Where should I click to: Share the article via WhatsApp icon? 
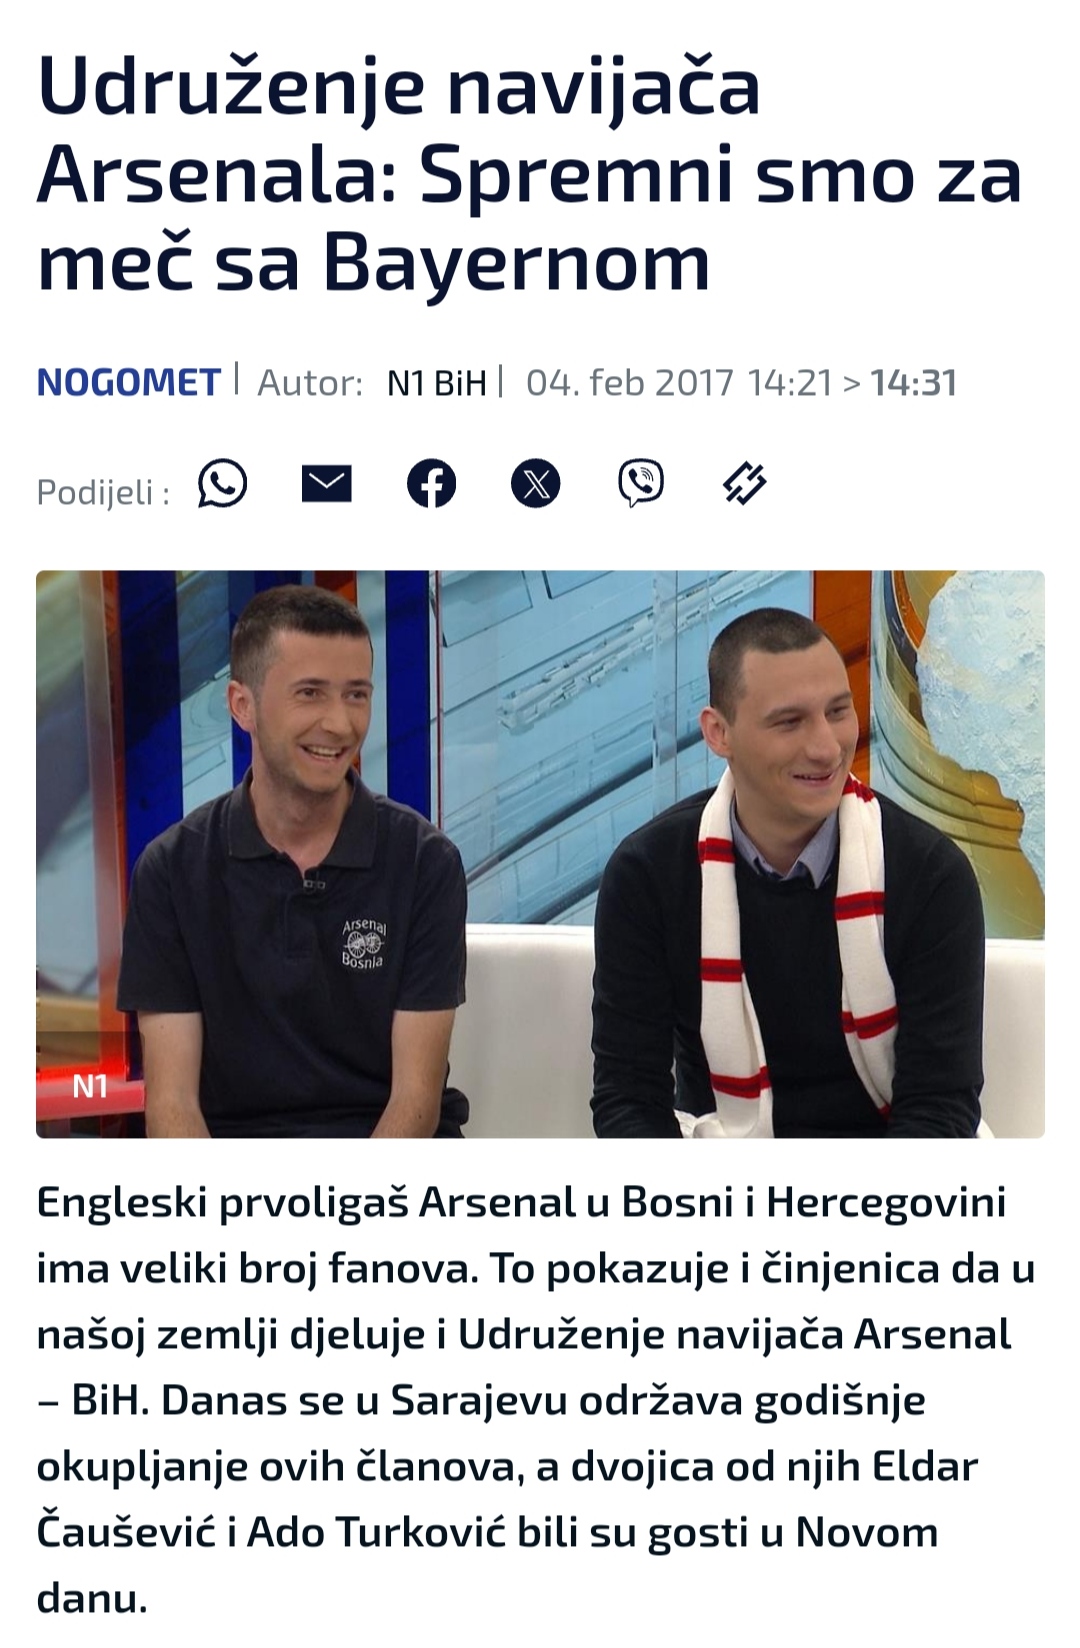pyautogui.click(x=222, y=484)
